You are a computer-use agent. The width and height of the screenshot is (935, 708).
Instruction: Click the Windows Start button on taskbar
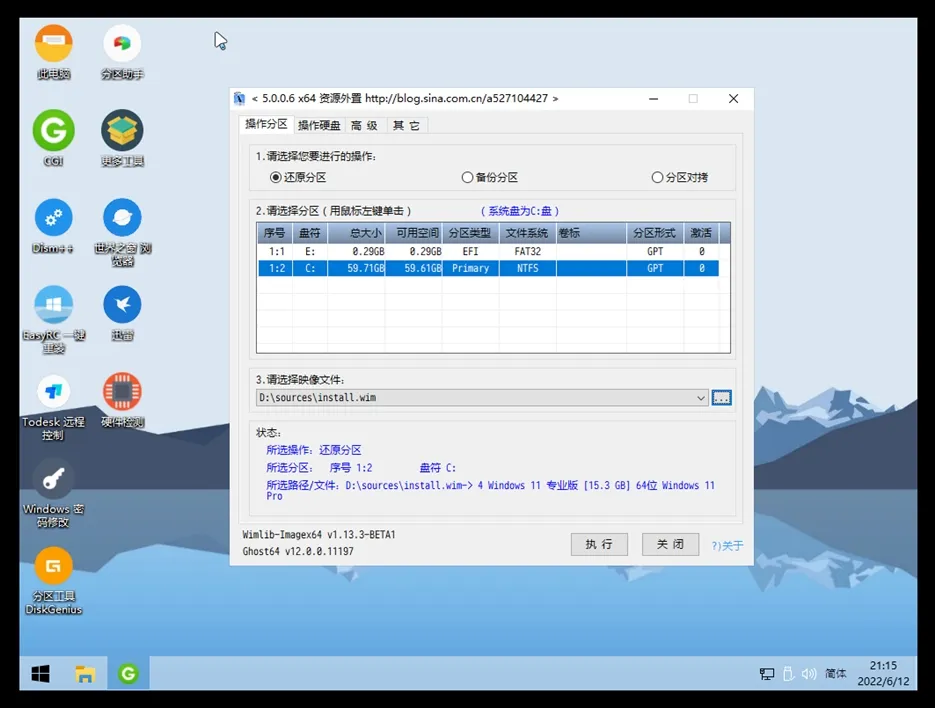click(x=40, y=674)
